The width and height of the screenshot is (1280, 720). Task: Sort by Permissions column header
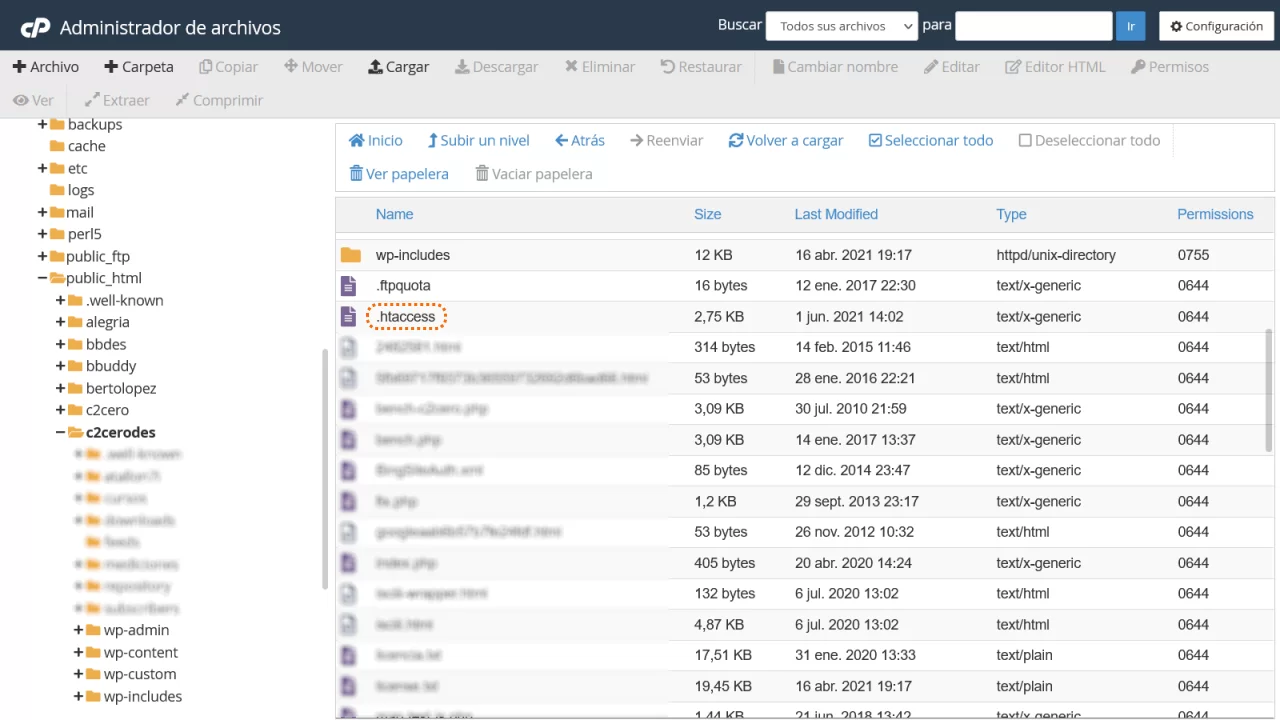pos(1215,214)
